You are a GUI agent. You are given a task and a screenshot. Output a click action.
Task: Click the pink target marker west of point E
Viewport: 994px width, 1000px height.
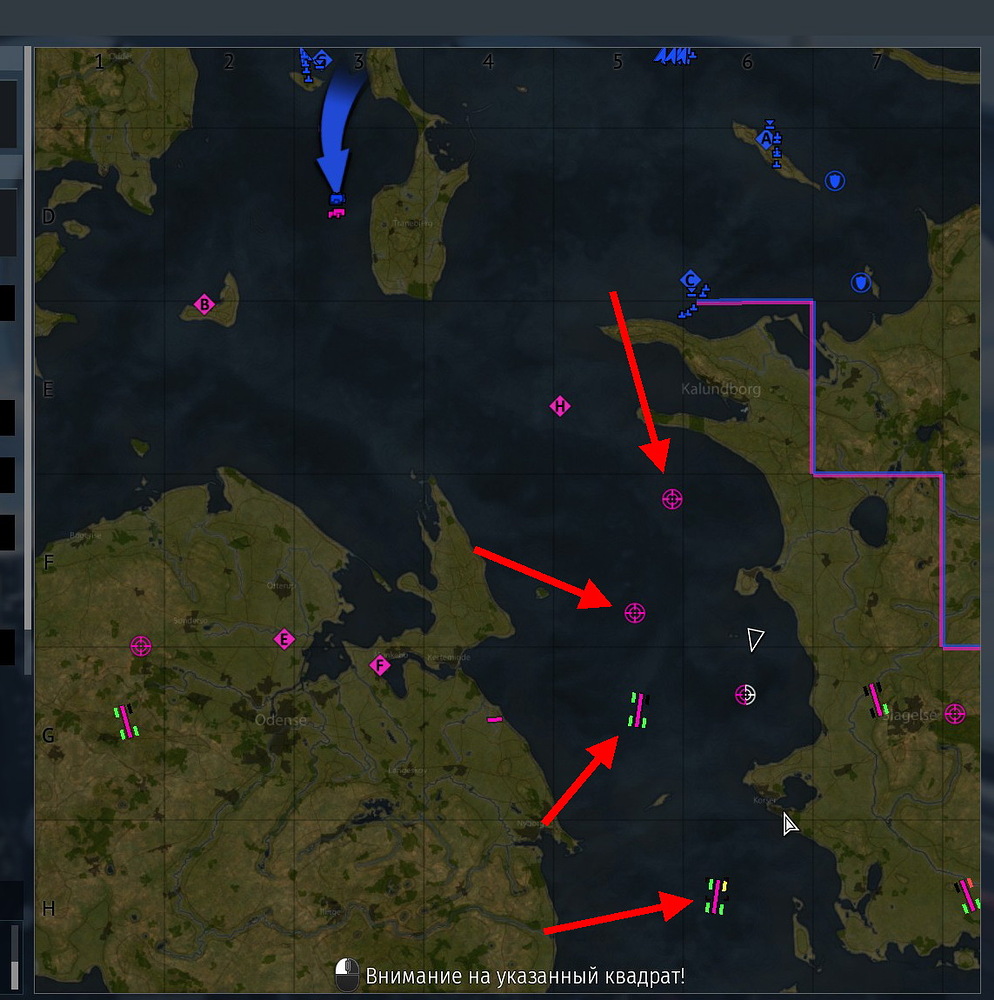[141, 646]
